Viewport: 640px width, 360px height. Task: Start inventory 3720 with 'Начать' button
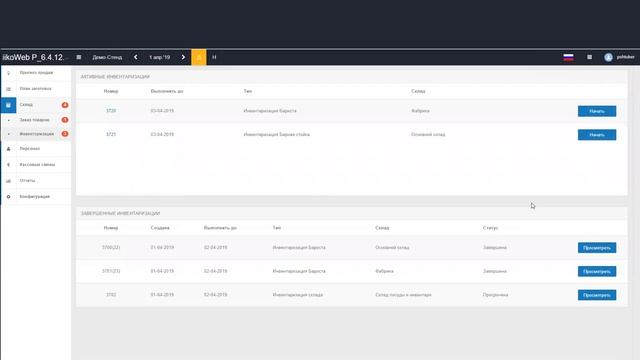597,111
